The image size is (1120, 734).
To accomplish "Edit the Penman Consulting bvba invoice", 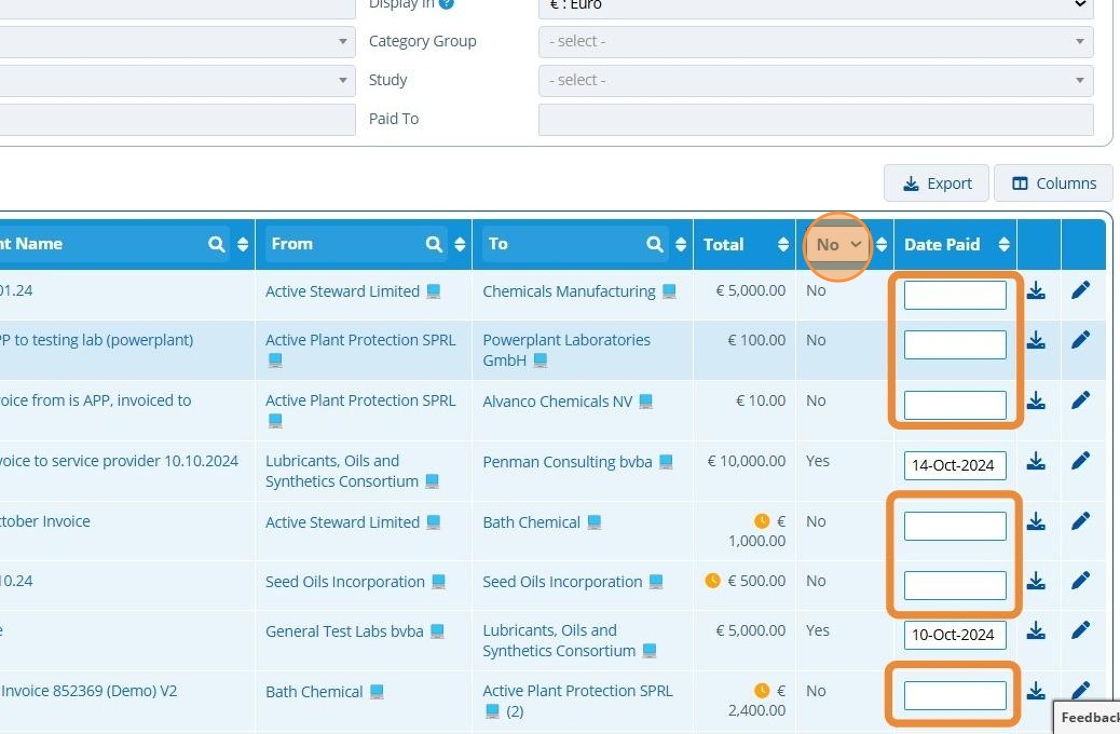I will 1080,461.
